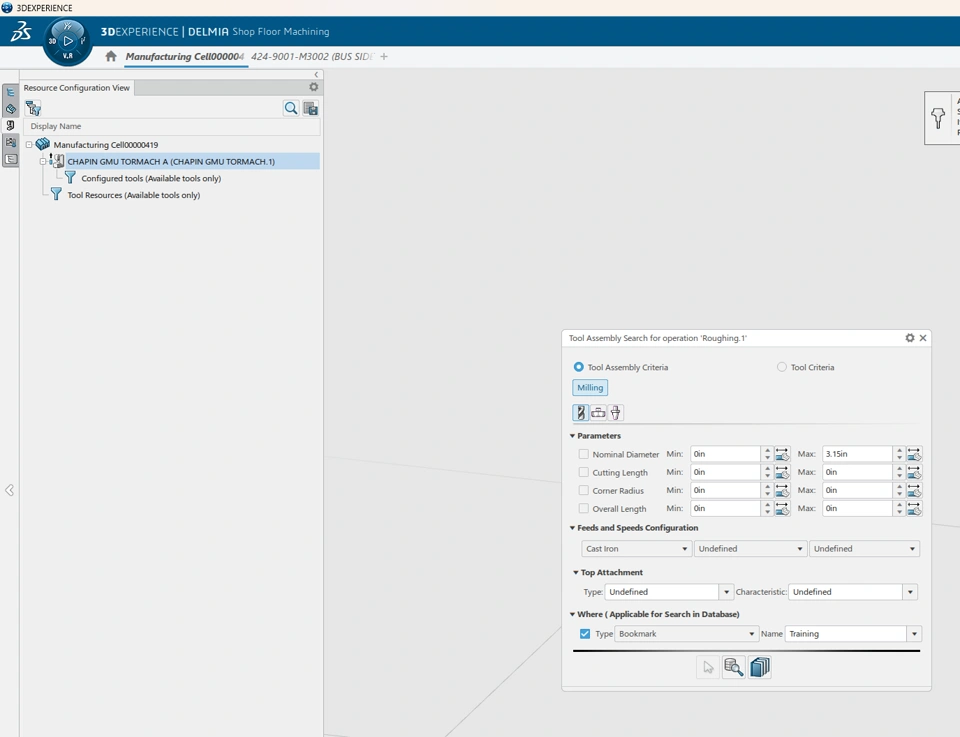The height and width of the screenshot is (737, 960).
Task: Collapse left panel with chevron arrow
Action: coord(317,75)
